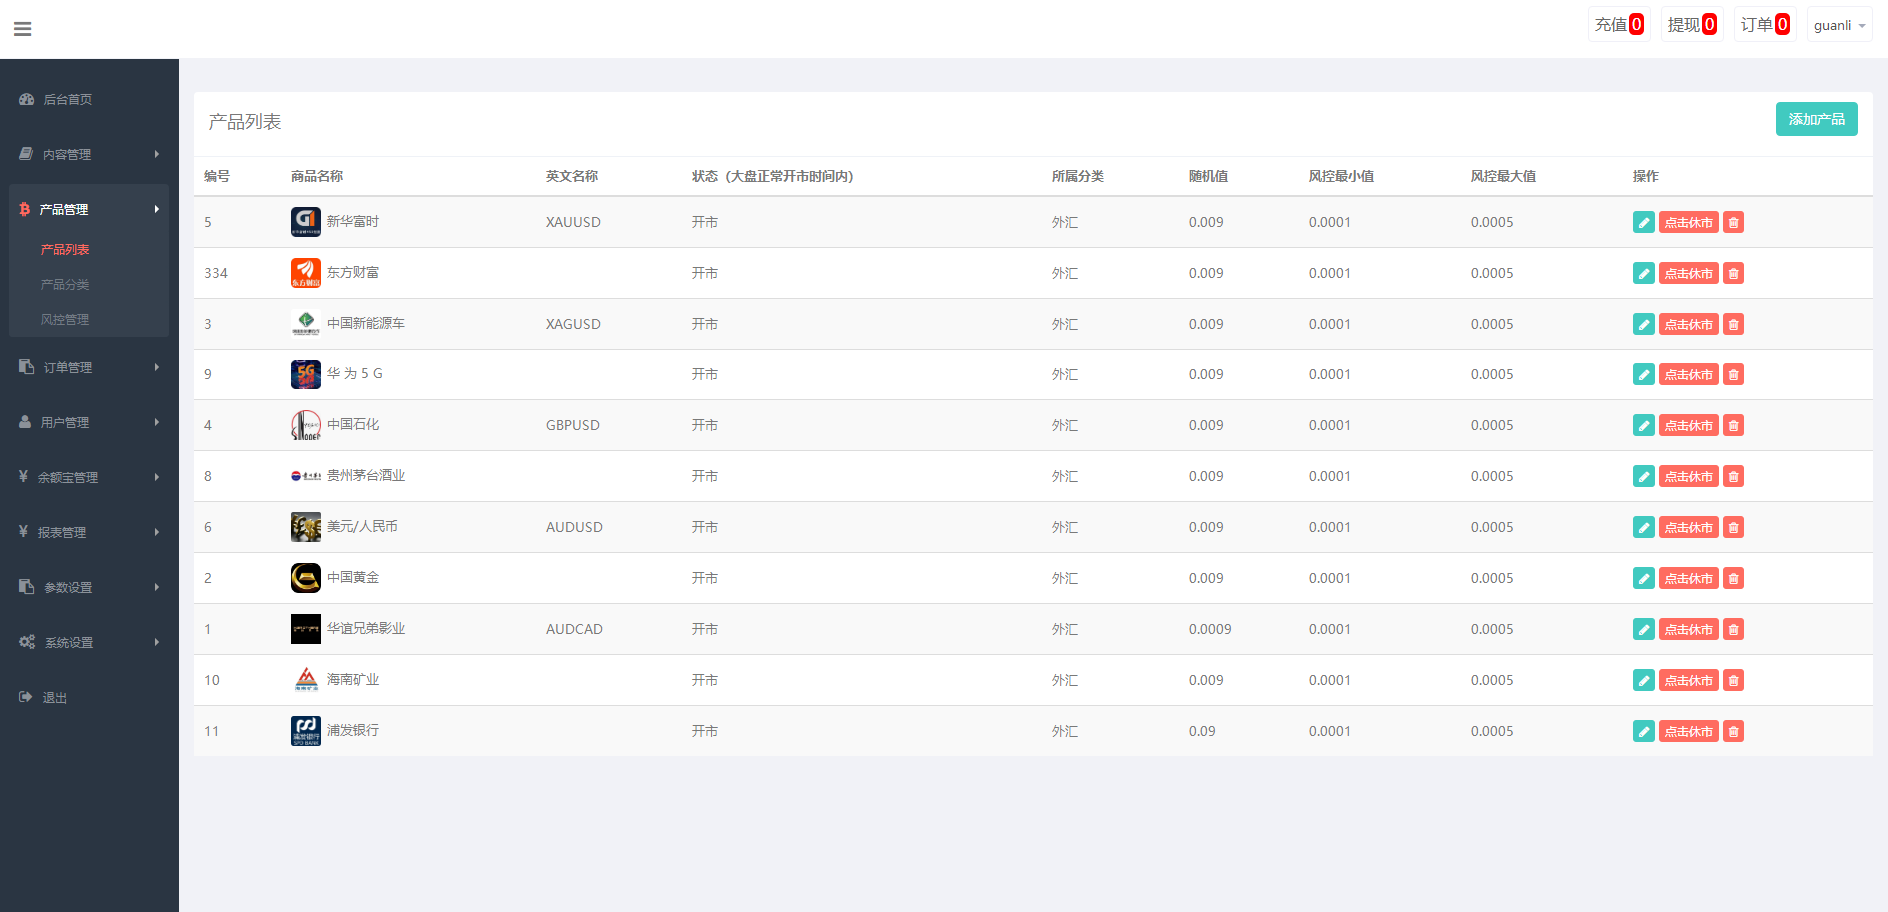Expand the 系统设置 sidebar section
This screenshot has width=1888, height=912.
(x=89, y=642)
